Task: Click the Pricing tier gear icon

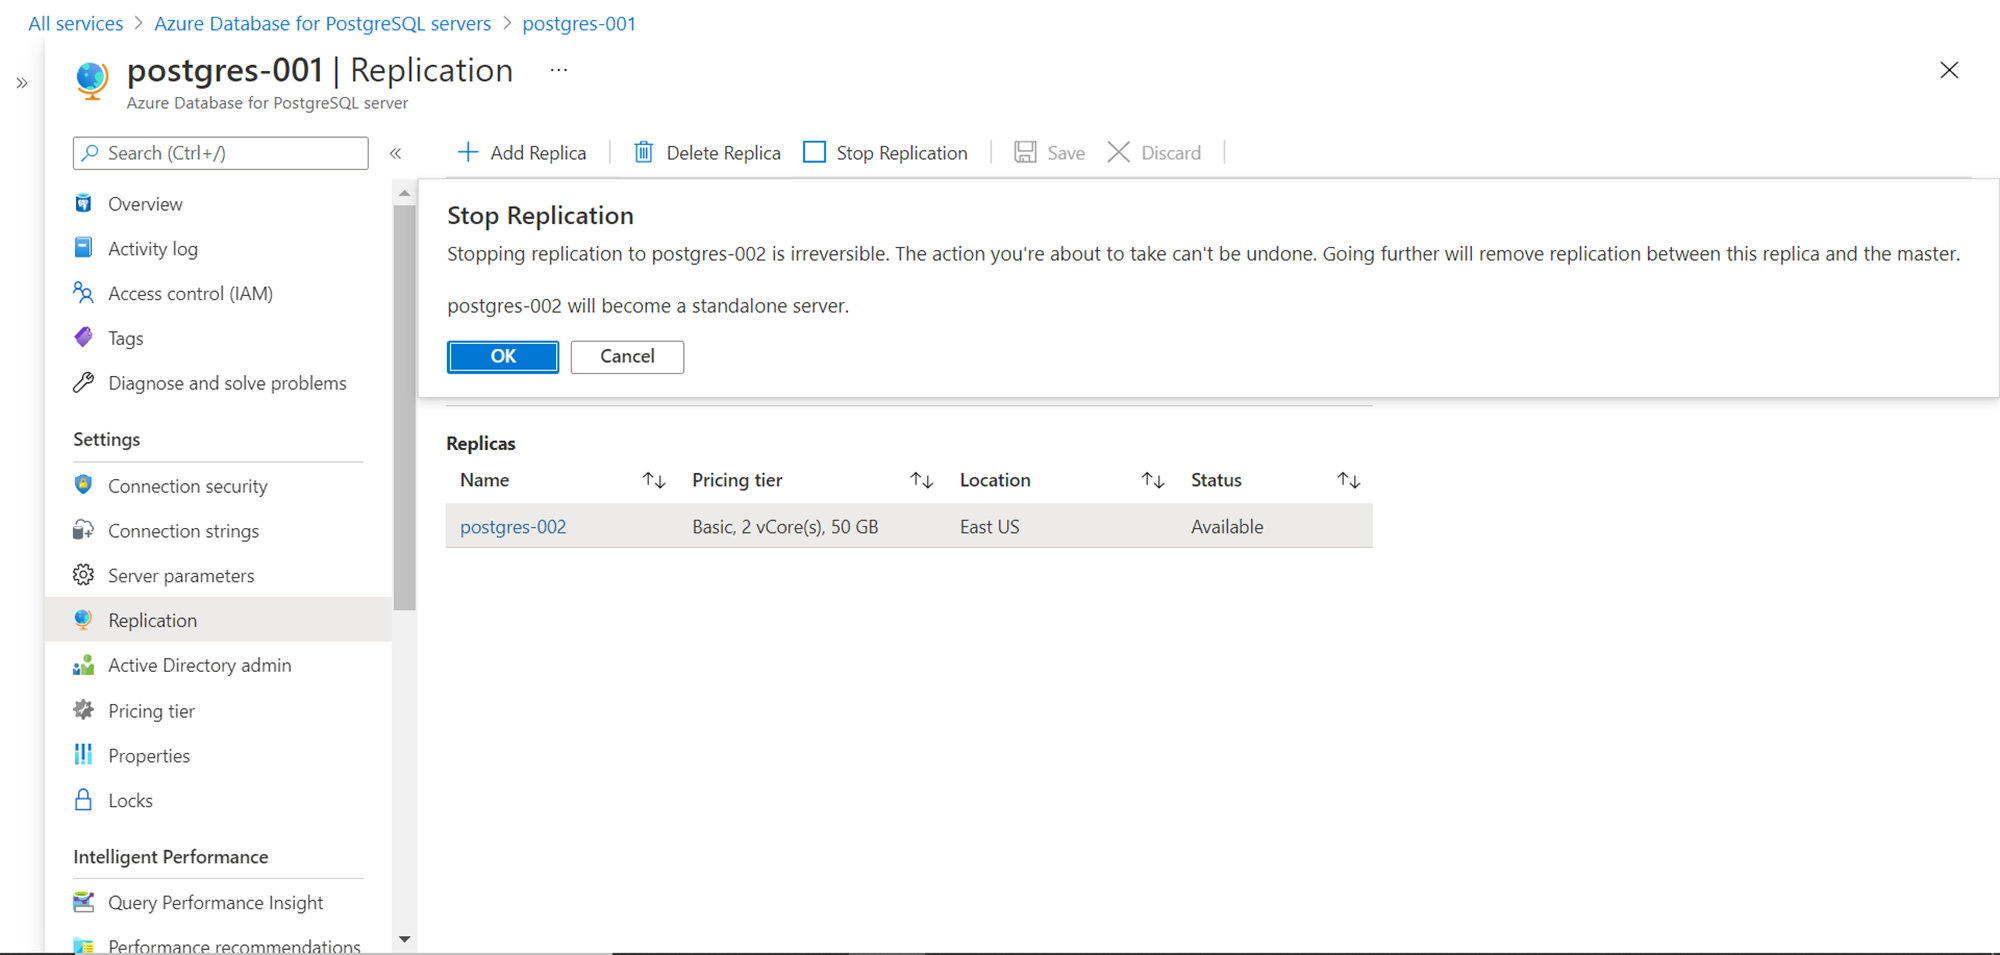Action: click(x=84, y=710)
